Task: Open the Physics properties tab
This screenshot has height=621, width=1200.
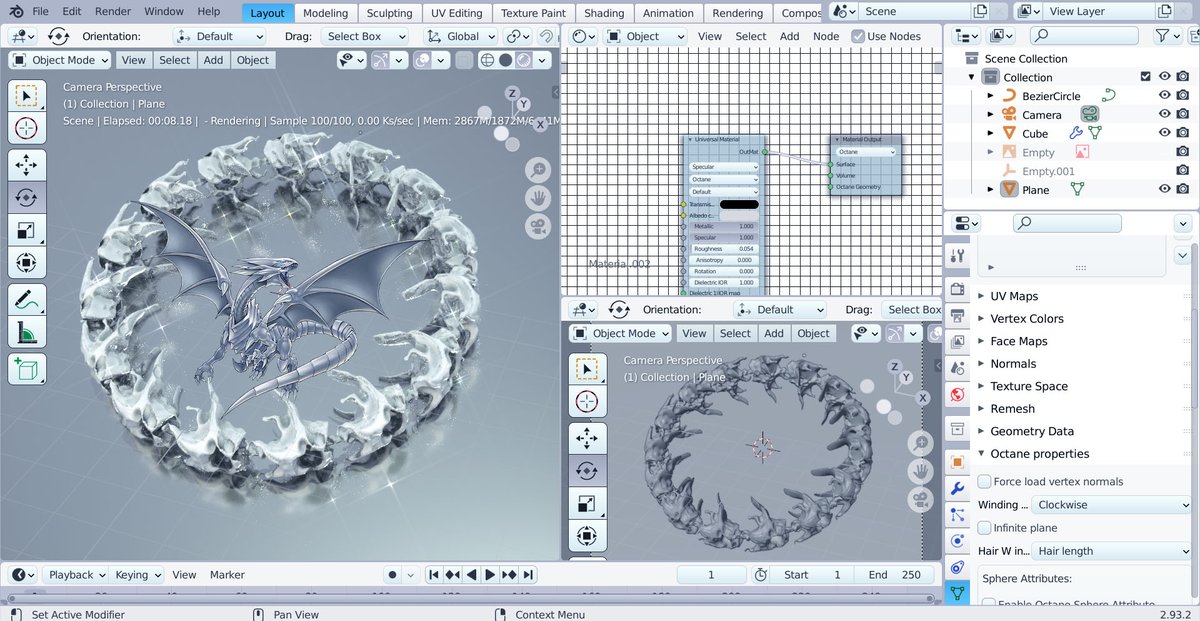Action: point(957,541)
